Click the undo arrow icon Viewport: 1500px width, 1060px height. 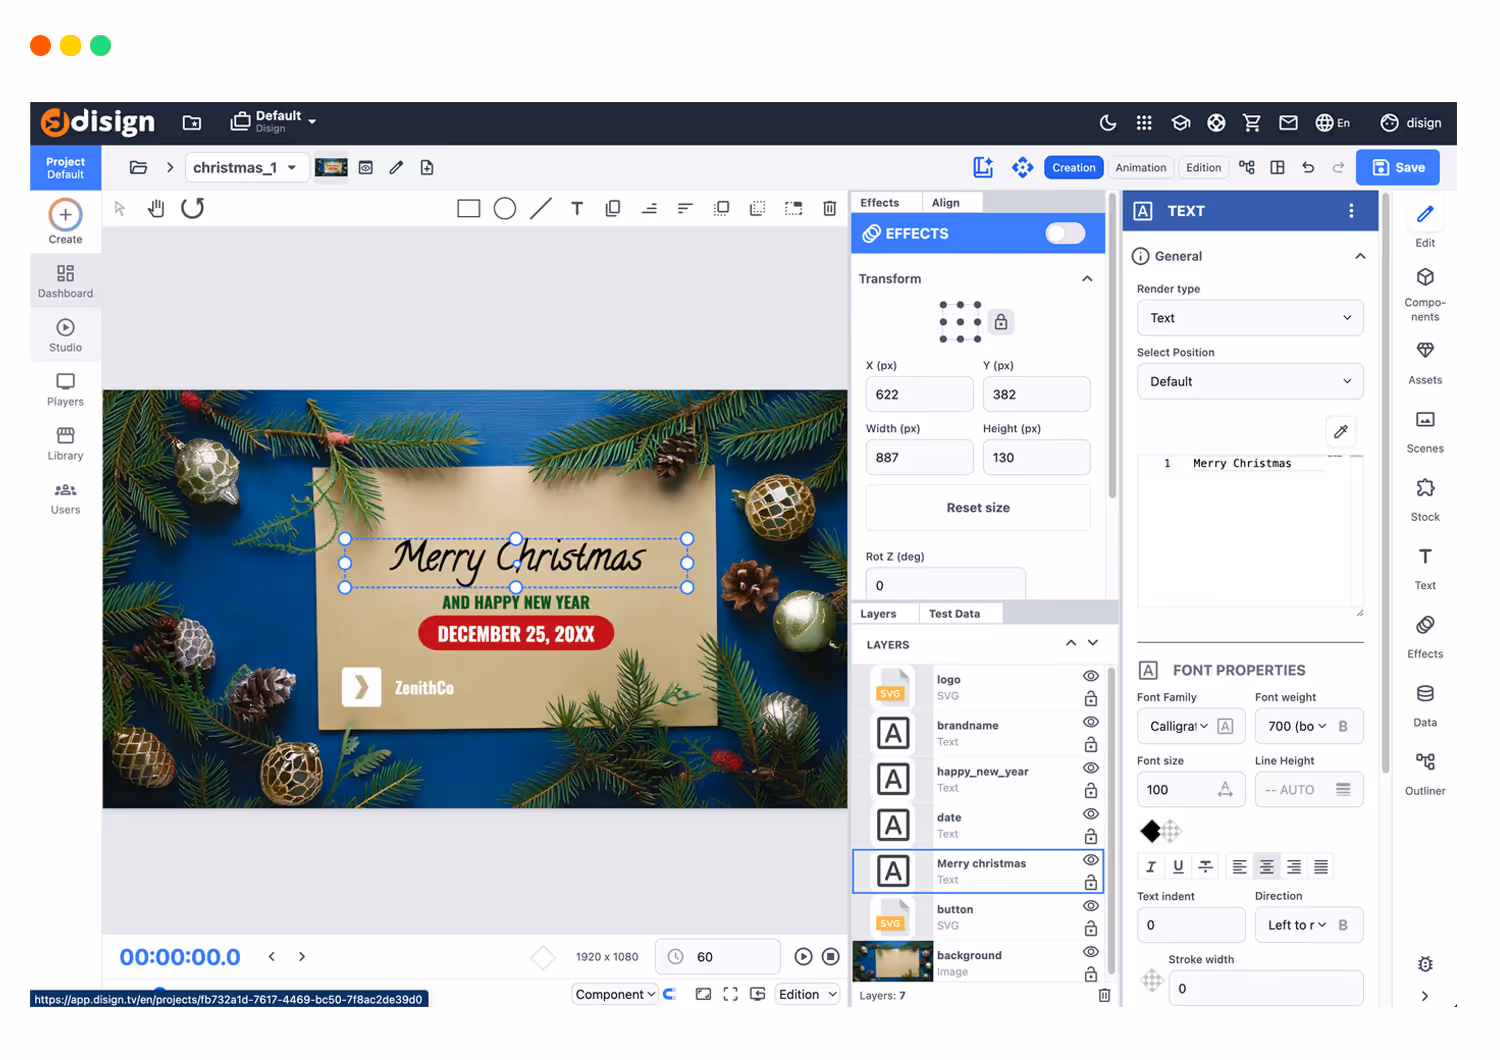pos(1308,167)
